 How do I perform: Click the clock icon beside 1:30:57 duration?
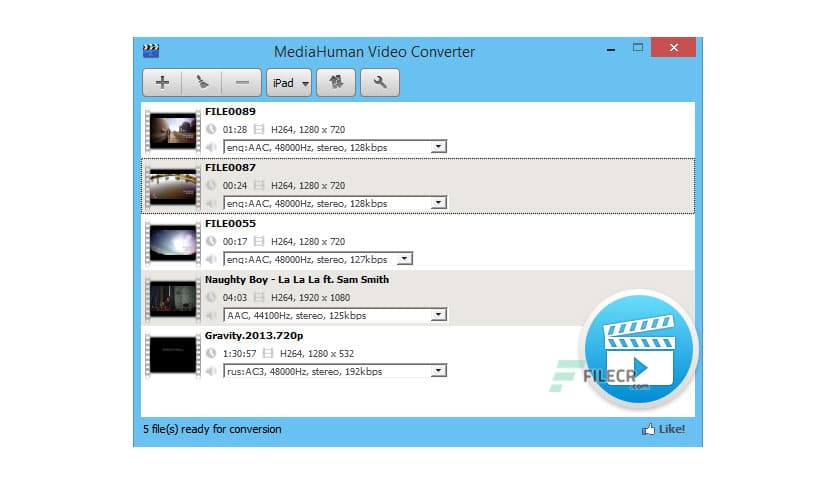click(211, 353)
